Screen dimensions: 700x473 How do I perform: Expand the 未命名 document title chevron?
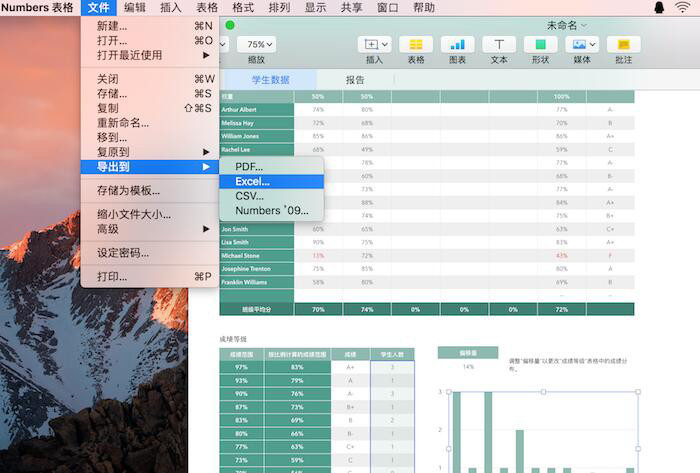584,25
